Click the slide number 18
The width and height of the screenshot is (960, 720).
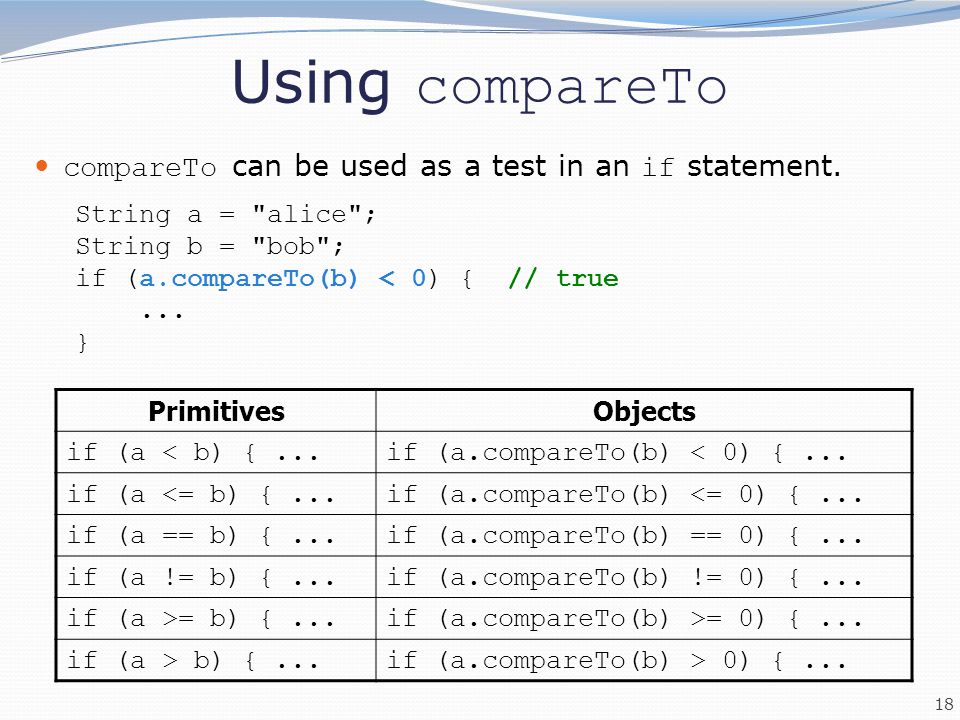coord(943,704)
